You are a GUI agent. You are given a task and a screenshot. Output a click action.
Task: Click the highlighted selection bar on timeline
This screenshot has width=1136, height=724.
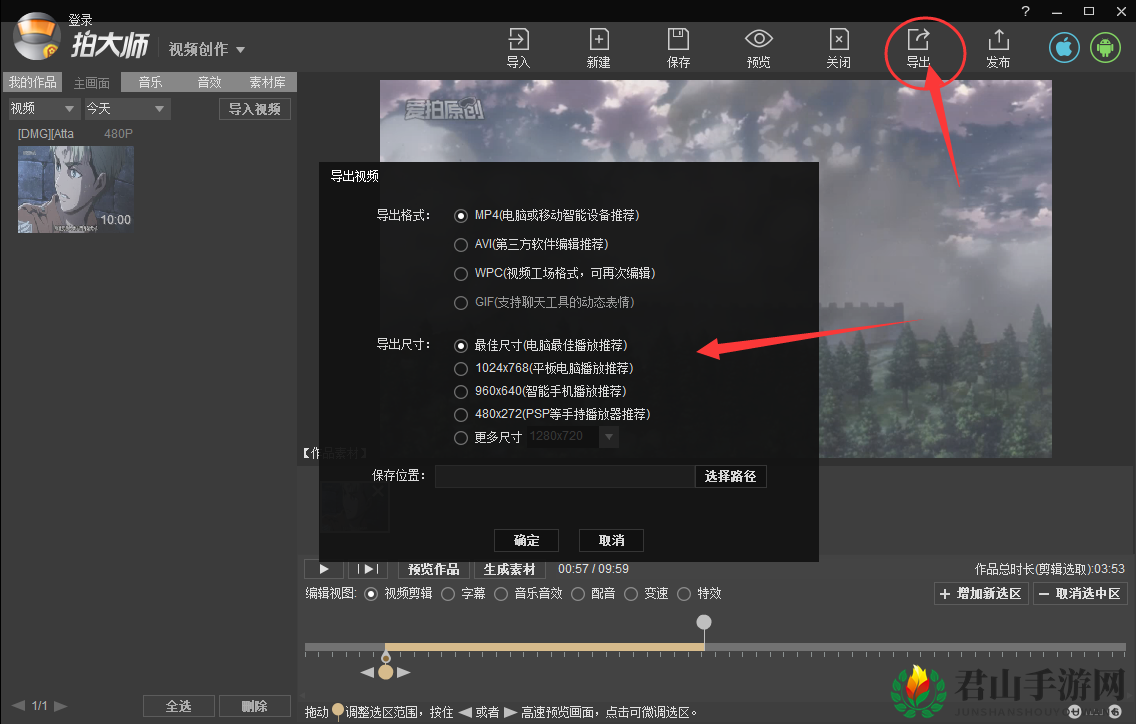click(x=544, y=646)
